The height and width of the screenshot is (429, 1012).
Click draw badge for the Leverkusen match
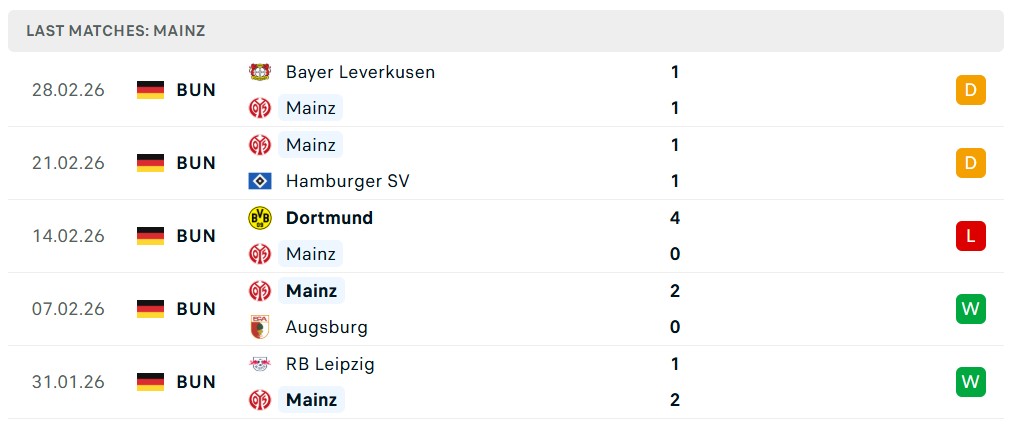(970, 90)
